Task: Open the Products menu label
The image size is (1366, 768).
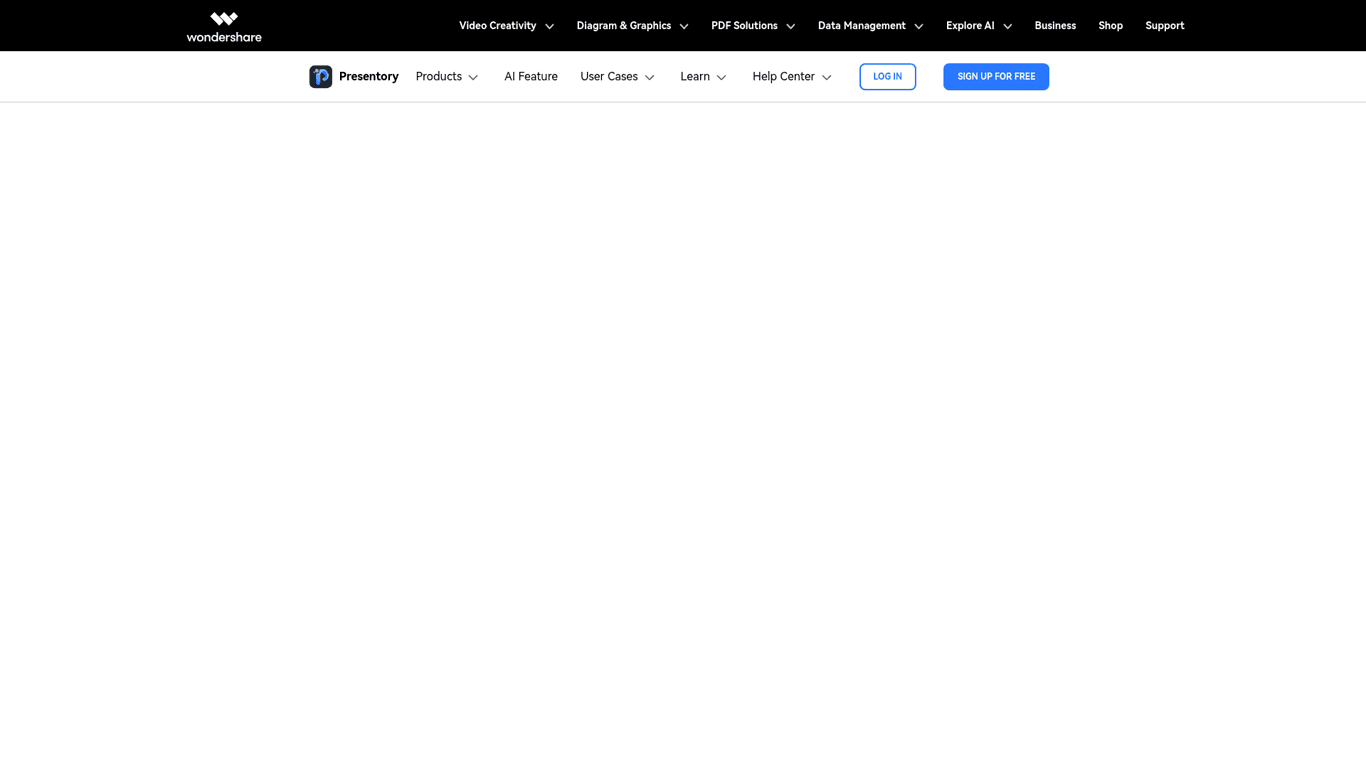Action: click(x=438, y=77)
